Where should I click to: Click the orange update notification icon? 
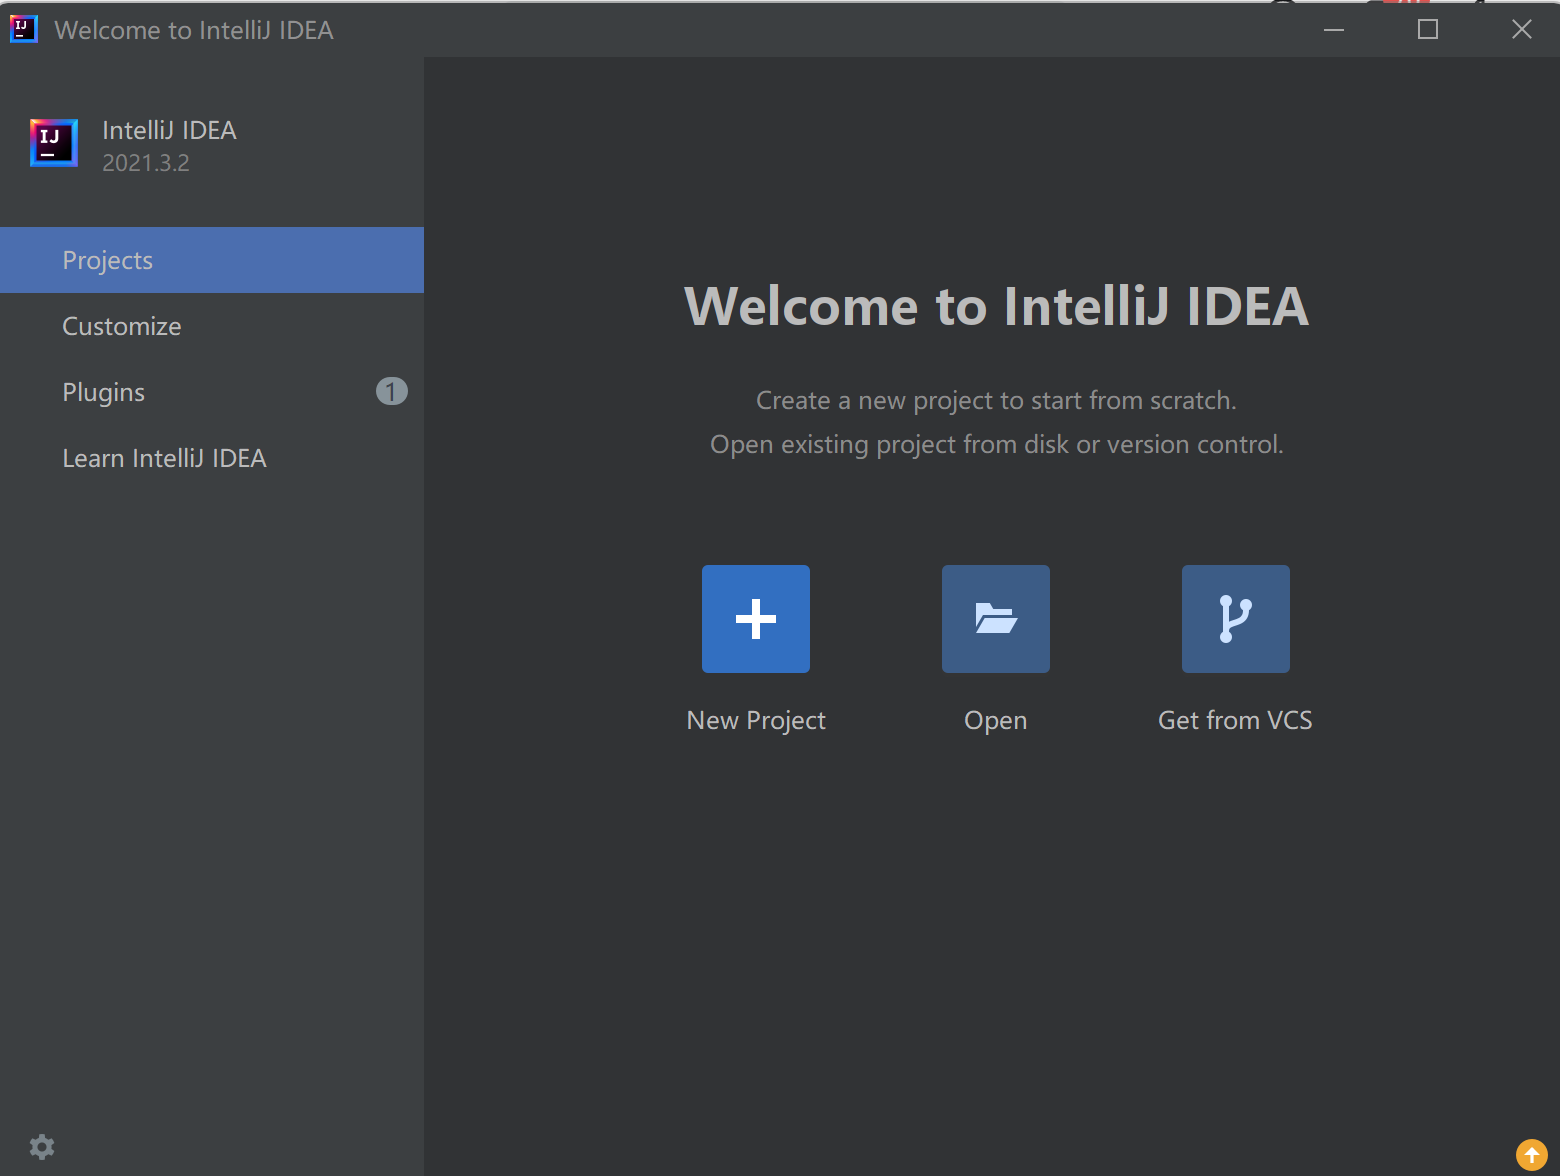1531,1155
